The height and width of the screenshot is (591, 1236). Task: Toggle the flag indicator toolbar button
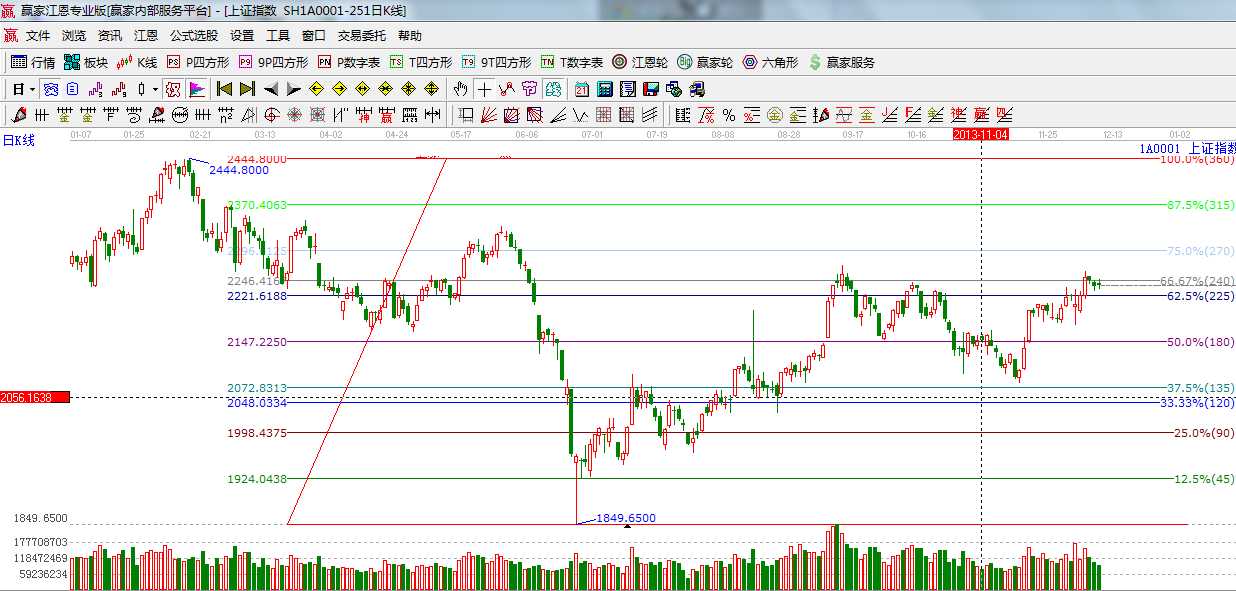click(x=196, y=89)
